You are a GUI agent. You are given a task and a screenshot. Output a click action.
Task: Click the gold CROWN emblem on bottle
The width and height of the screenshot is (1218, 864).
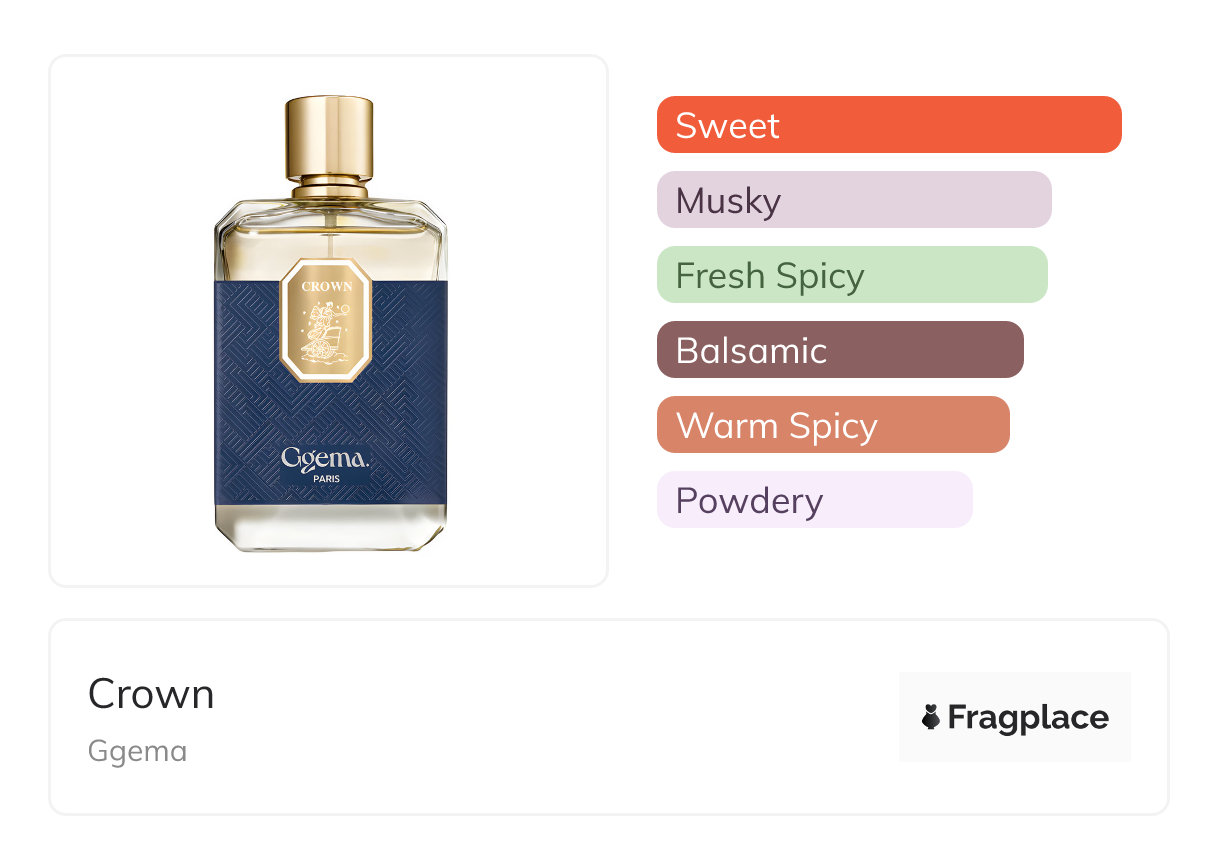tap(328, 320)
